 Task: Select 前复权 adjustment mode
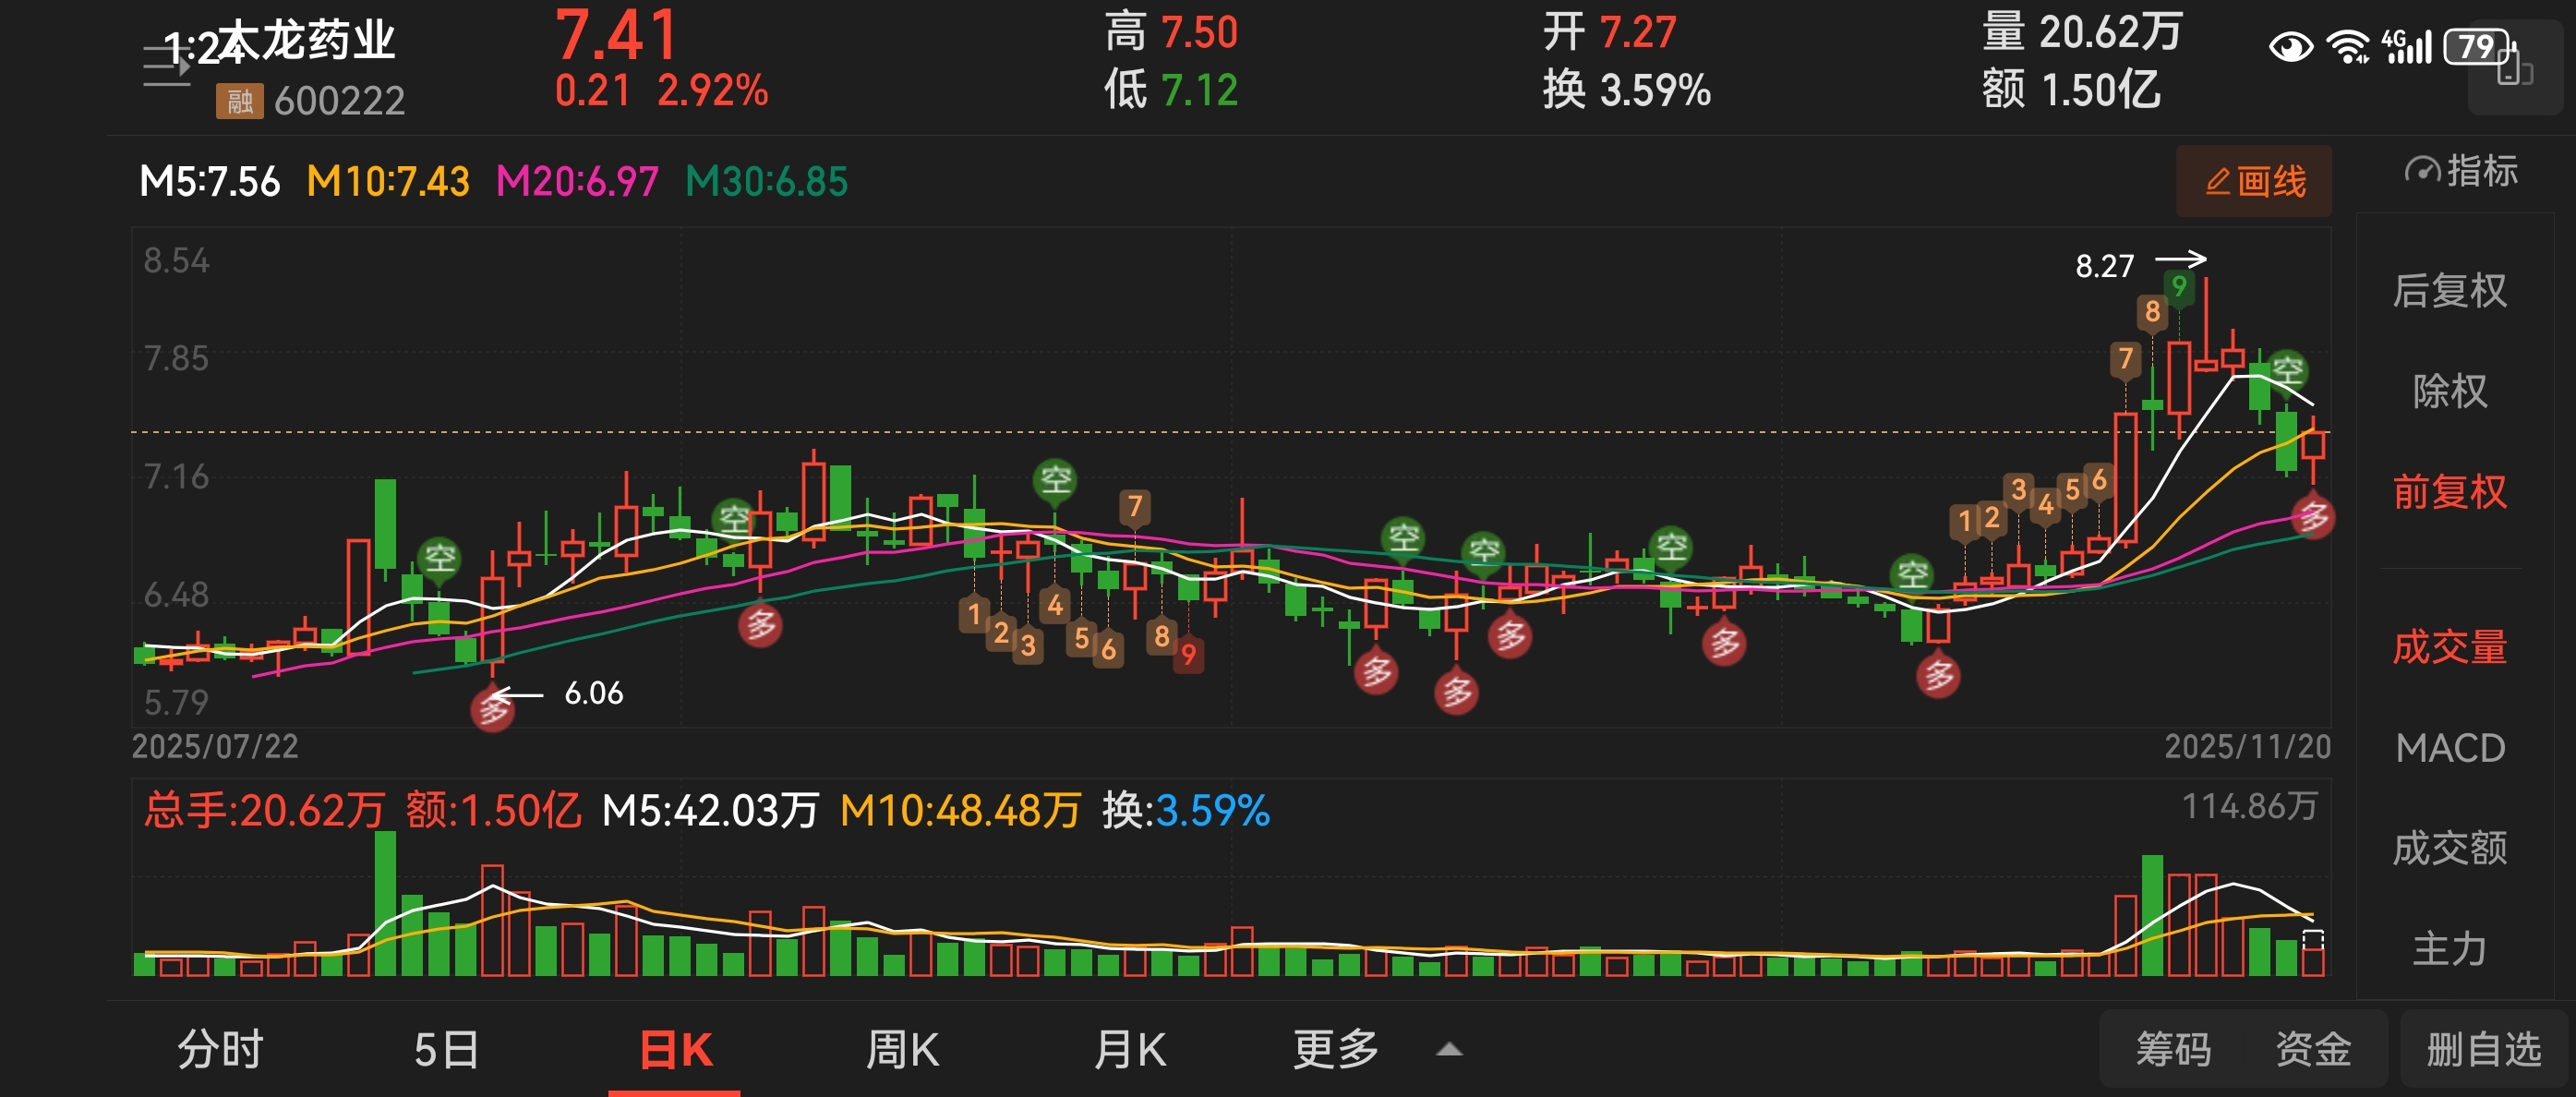pyautogui.click(x=2449, y=492)
